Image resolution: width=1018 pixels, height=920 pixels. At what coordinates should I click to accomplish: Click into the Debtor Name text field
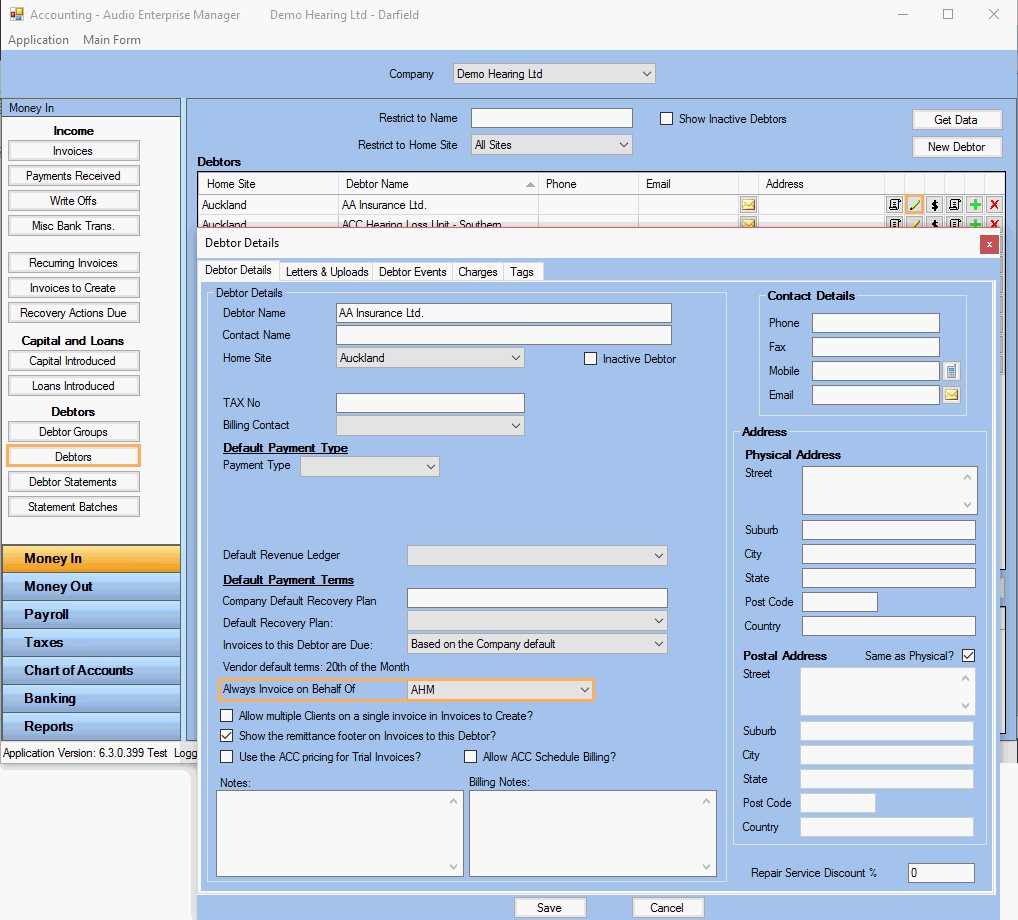click(503, 313)
